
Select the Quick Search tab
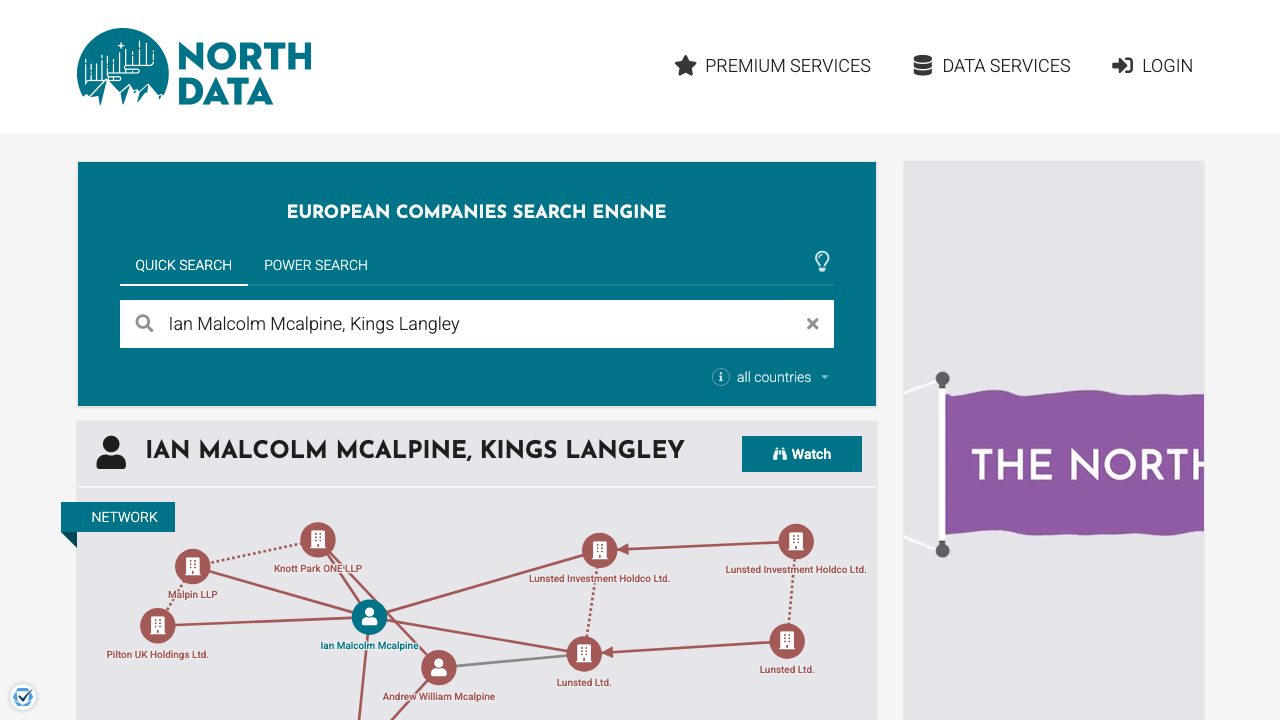click(184, 265)
